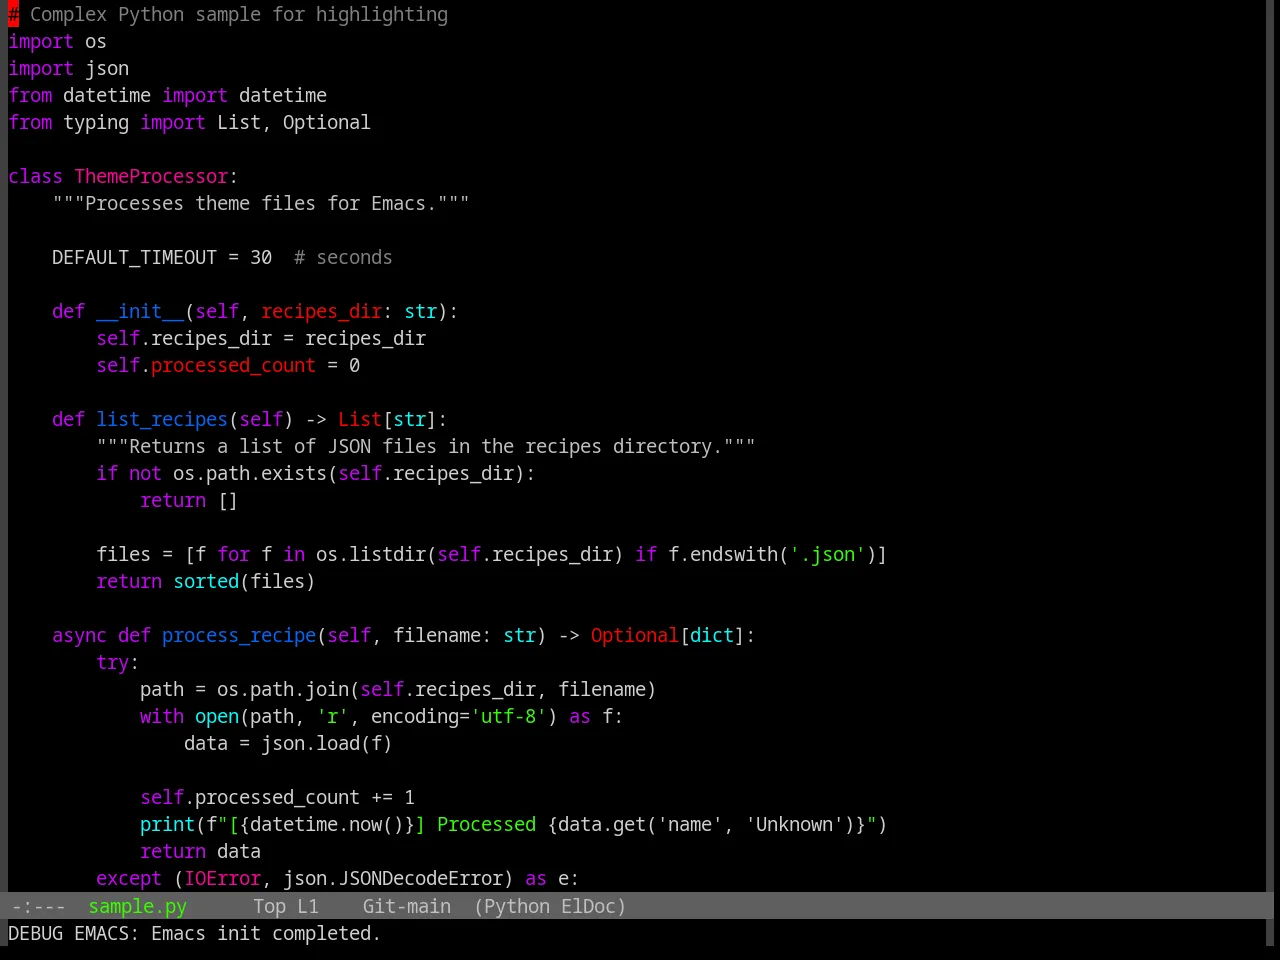
Task: Click the 'process_recipe' function name
Action: point(239,635)
